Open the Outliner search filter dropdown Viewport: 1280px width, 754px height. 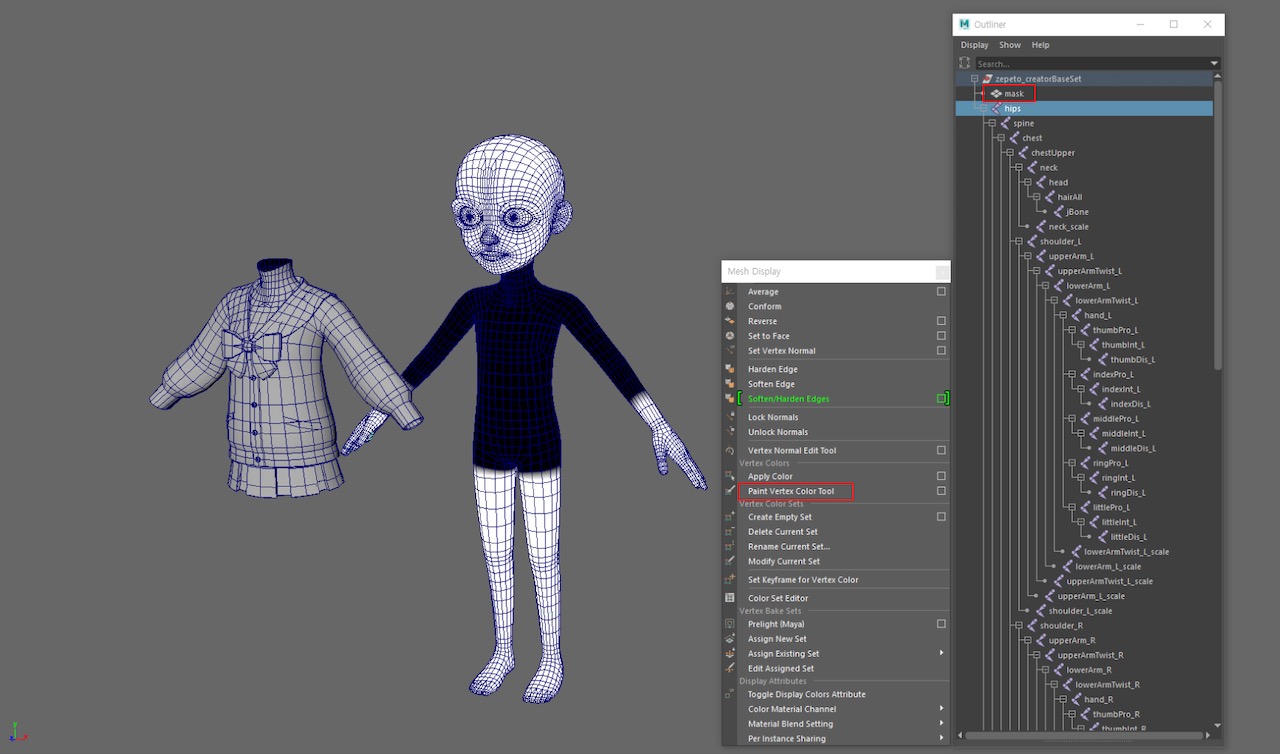point(1215,63)
